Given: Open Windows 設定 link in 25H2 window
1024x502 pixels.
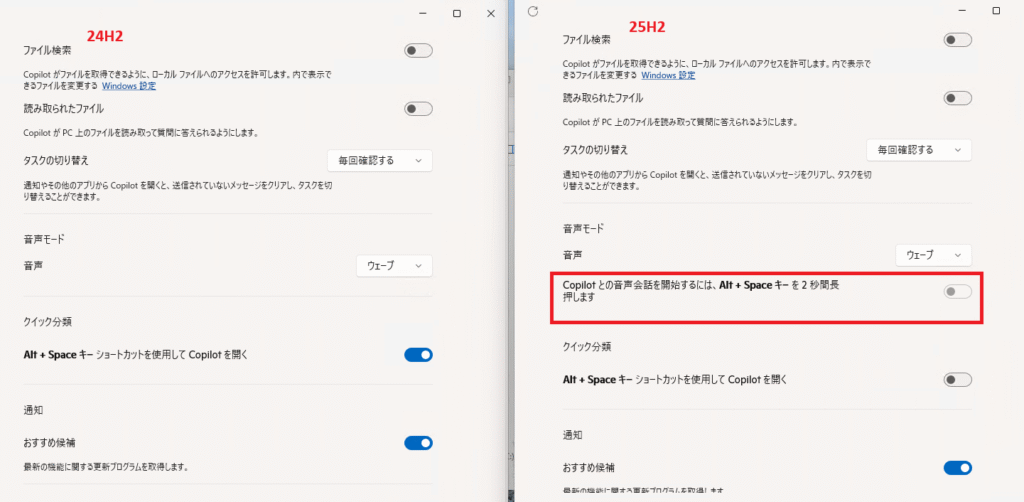Looking at the screenshot, I should pos(668,75).
